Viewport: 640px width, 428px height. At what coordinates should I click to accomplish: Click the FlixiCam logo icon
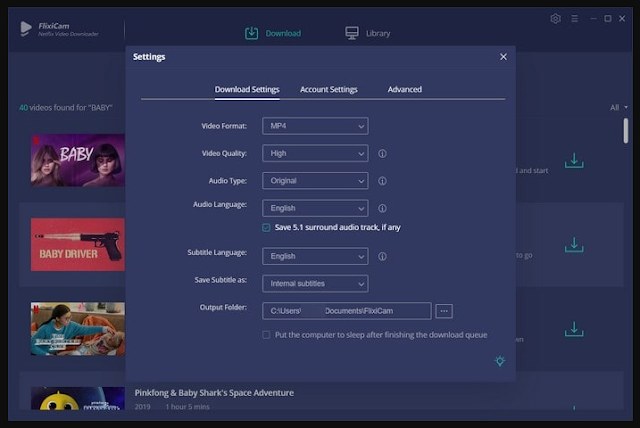click(26, 29)
